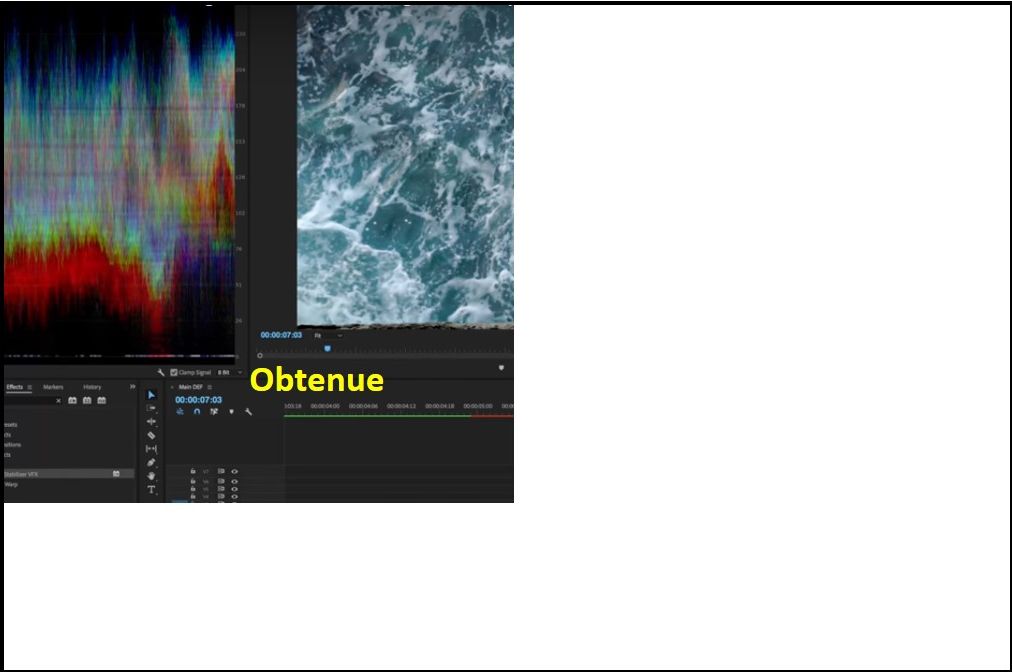Click timeline ruler at 00:00:04:12
This screenshot has width=1012, height=672.
point(401,406)
